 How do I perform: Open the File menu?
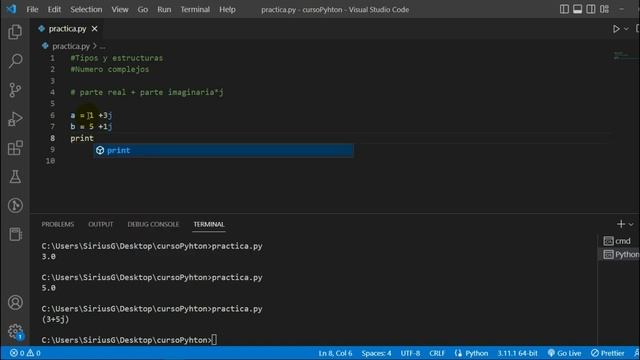click(x=32, y=9)
